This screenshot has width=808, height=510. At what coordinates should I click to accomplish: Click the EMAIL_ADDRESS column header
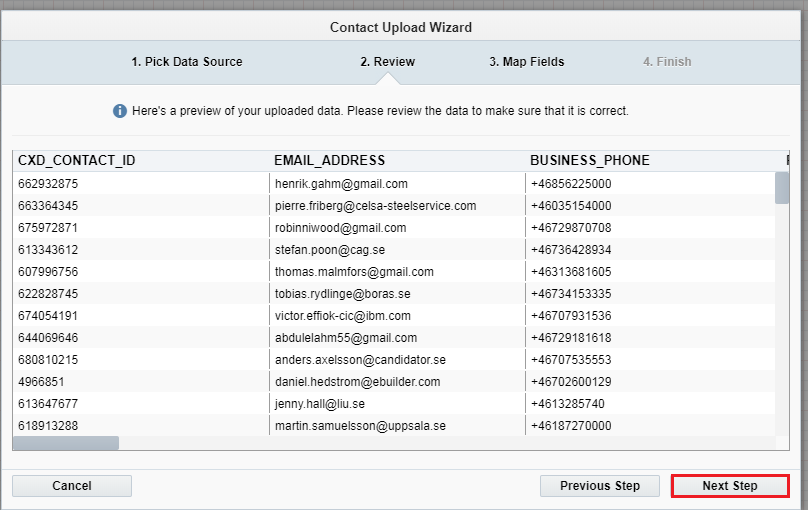(x=329, y=160)
